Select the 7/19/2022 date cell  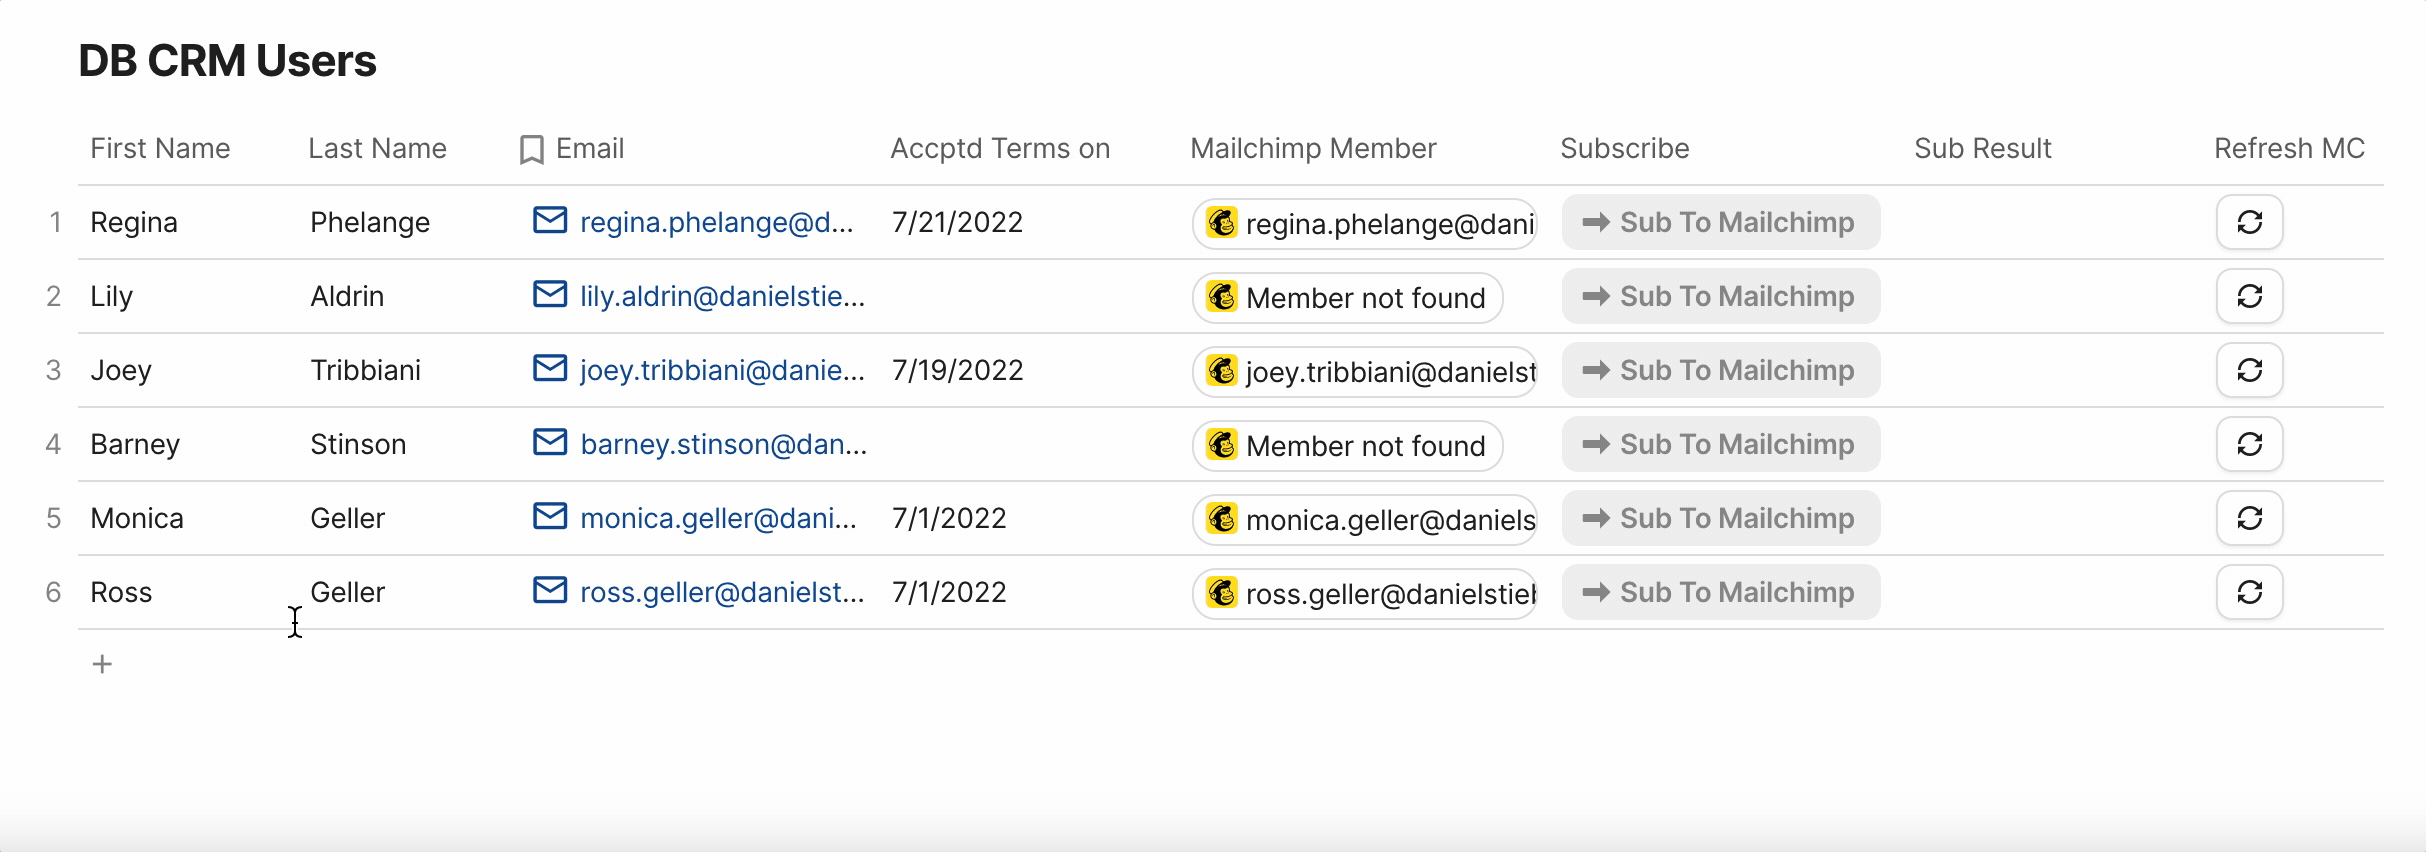tap(957, 370)
